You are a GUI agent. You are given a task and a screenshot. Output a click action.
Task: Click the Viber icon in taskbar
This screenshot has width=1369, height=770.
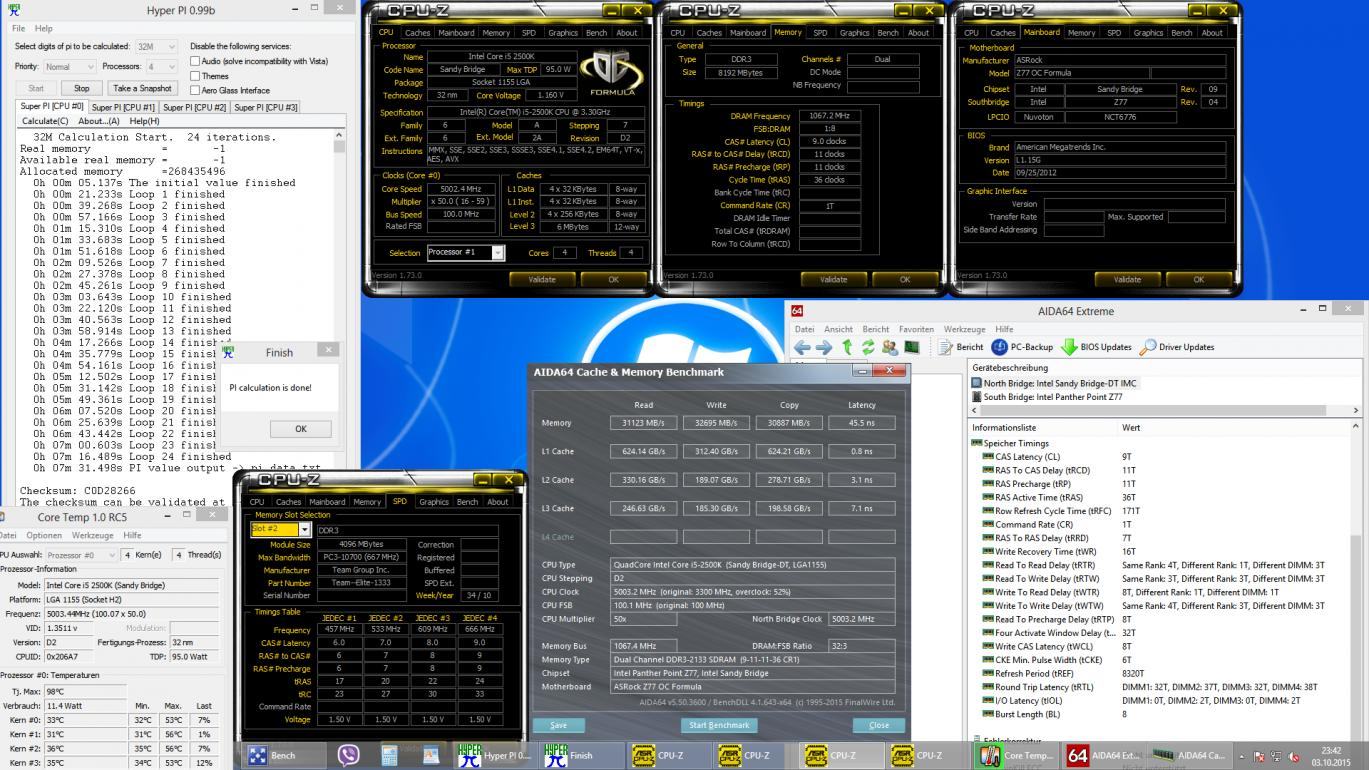(348, 756)
